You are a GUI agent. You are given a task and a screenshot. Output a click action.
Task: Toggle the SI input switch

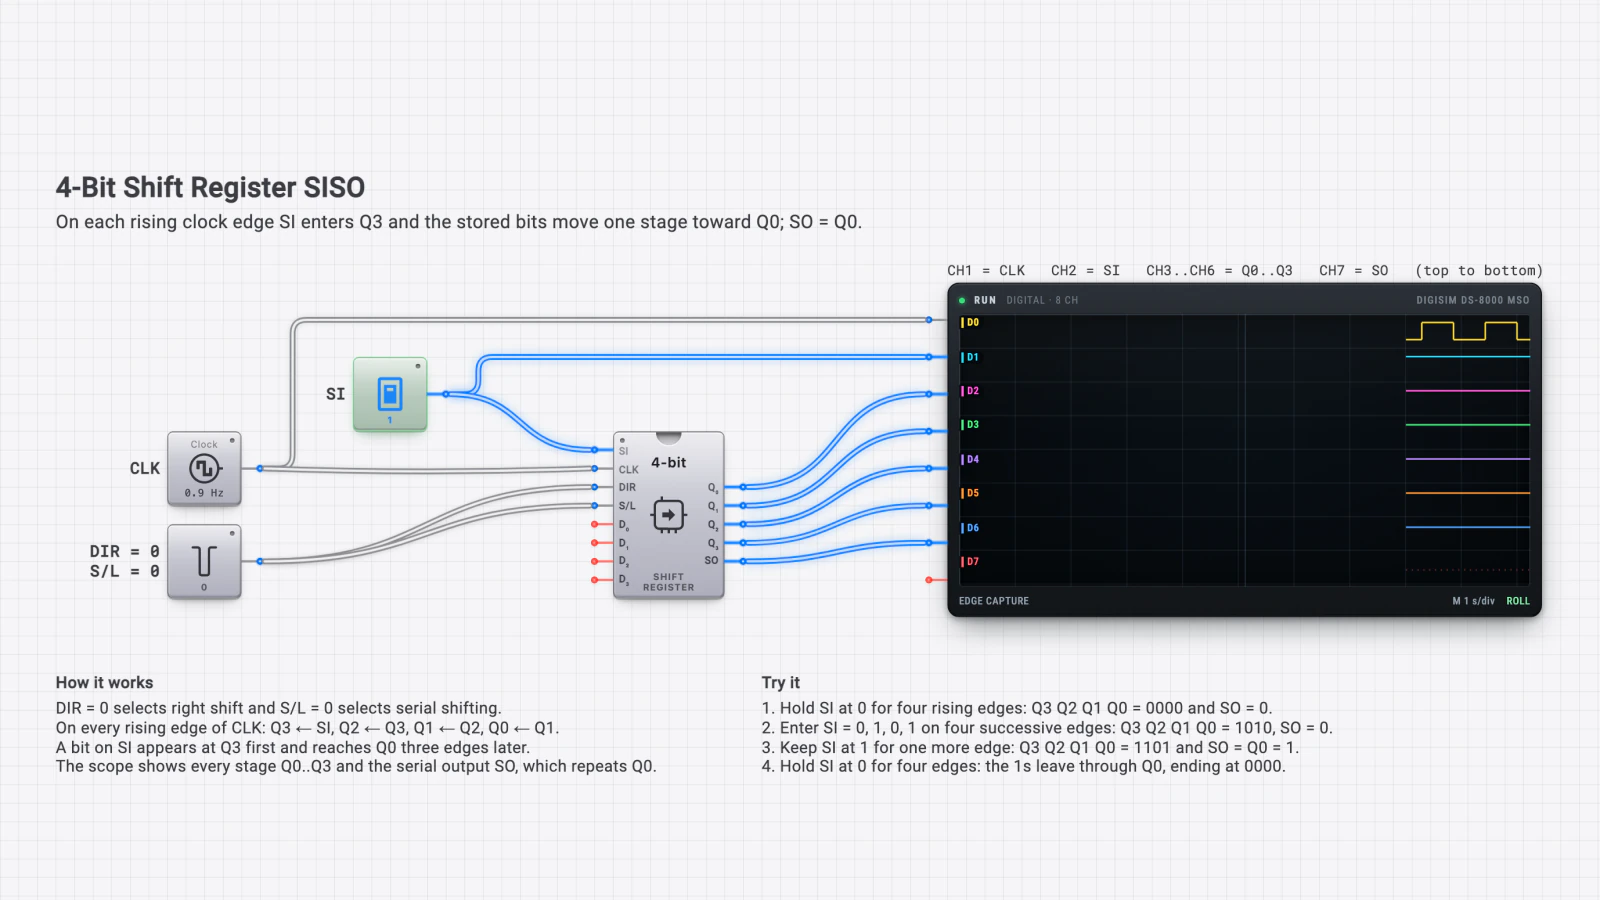click(x=390, y=394)
